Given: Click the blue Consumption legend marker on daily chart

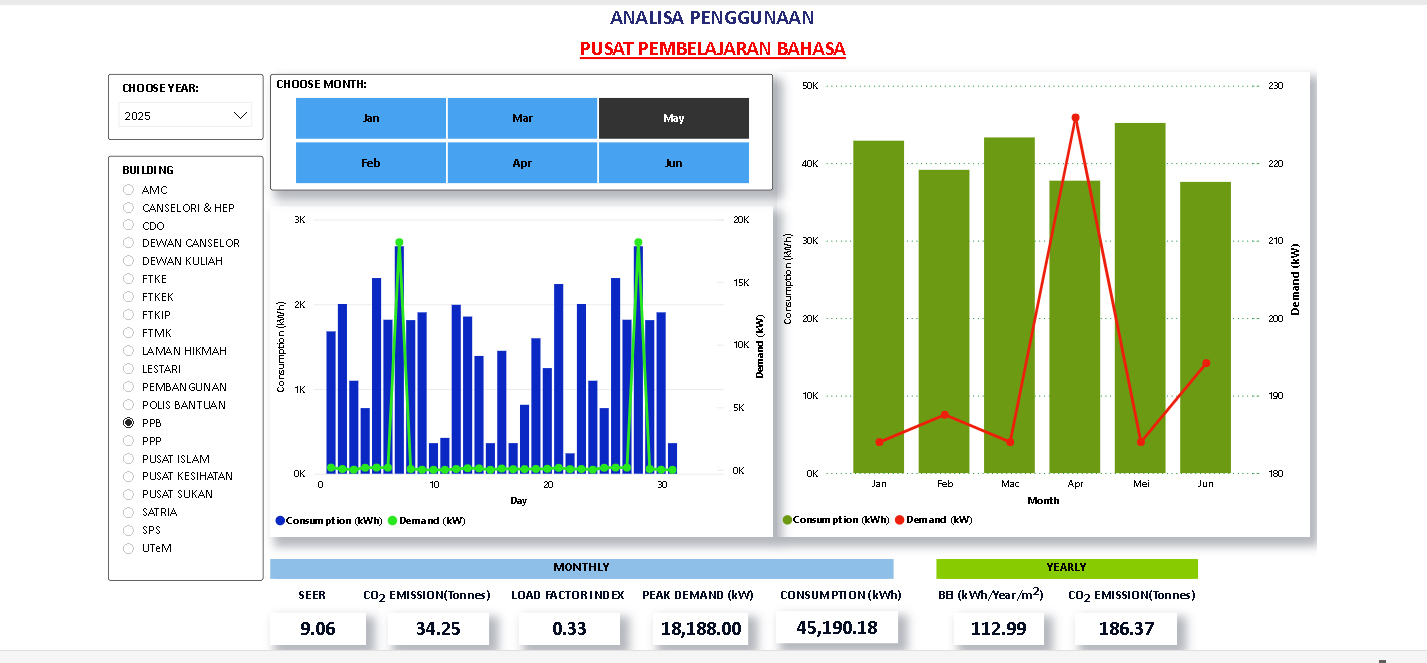Looking at the screenshot, I should pyautogui.click(x=280, y=520).
